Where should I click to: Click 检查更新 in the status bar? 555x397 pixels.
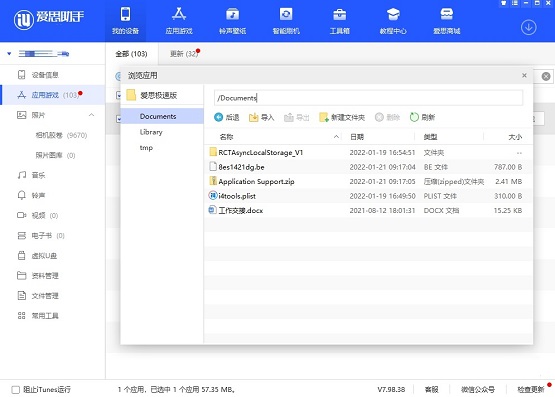[x=530, y=390]
